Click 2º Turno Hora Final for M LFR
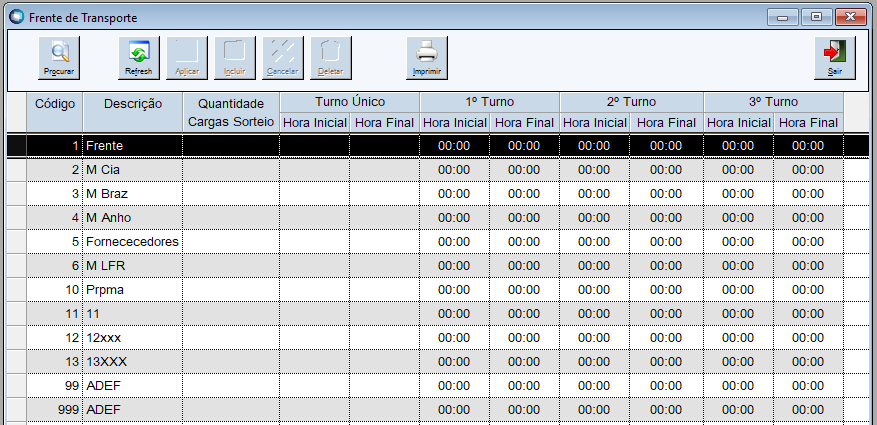Screen dimensions: 877x425 tap(666, 266)
